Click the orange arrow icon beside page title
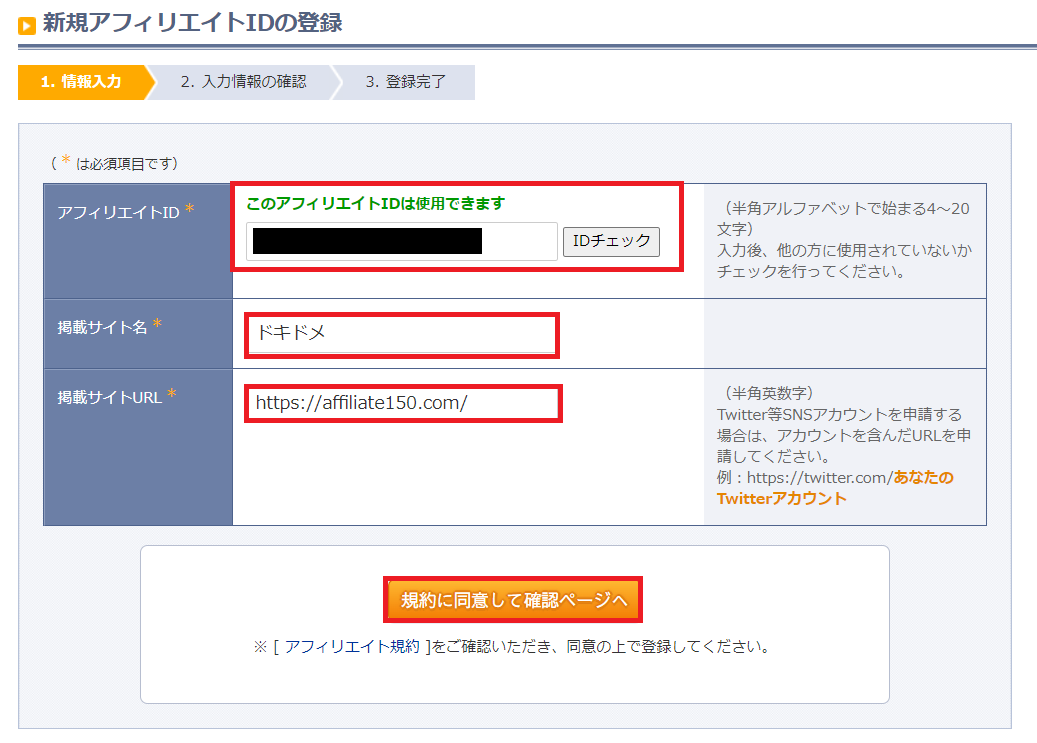 coord(27,26)
